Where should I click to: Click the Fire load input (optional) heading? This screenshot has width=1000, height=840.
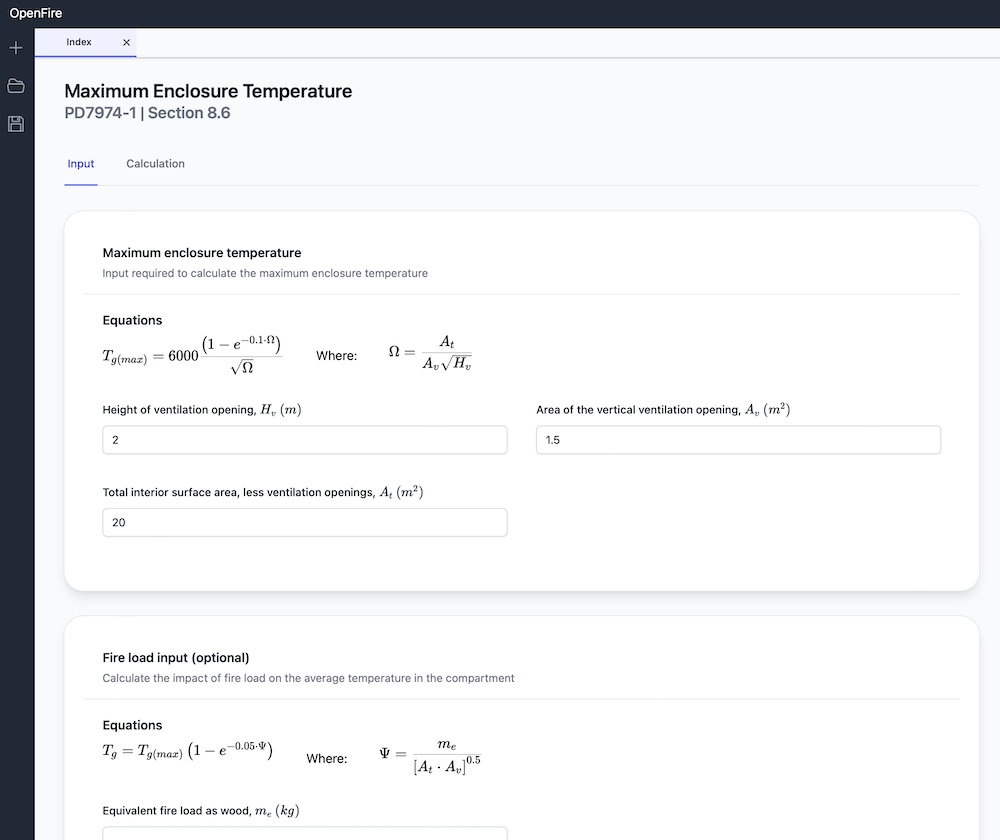pos(176,658)
